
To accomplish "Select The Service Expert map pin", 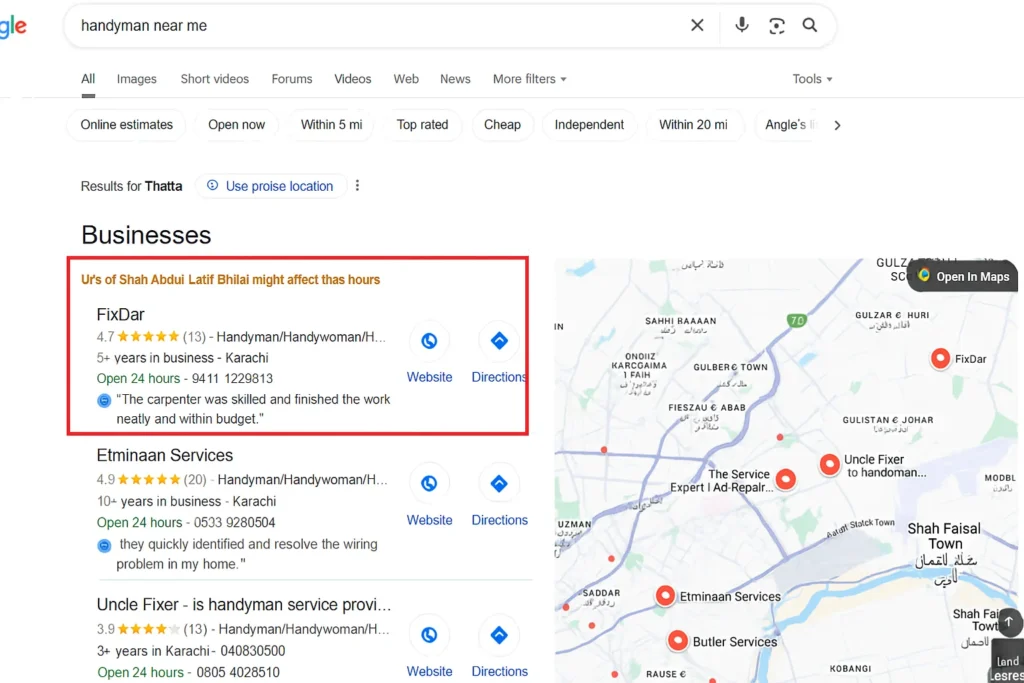I will [786, 479].
